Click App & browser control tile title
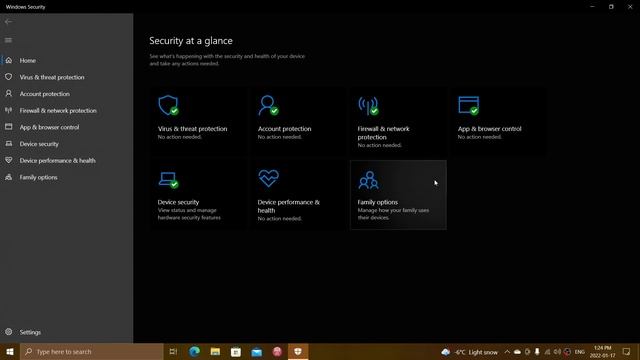This screenshot has width=640, height=360. (489, 129)
